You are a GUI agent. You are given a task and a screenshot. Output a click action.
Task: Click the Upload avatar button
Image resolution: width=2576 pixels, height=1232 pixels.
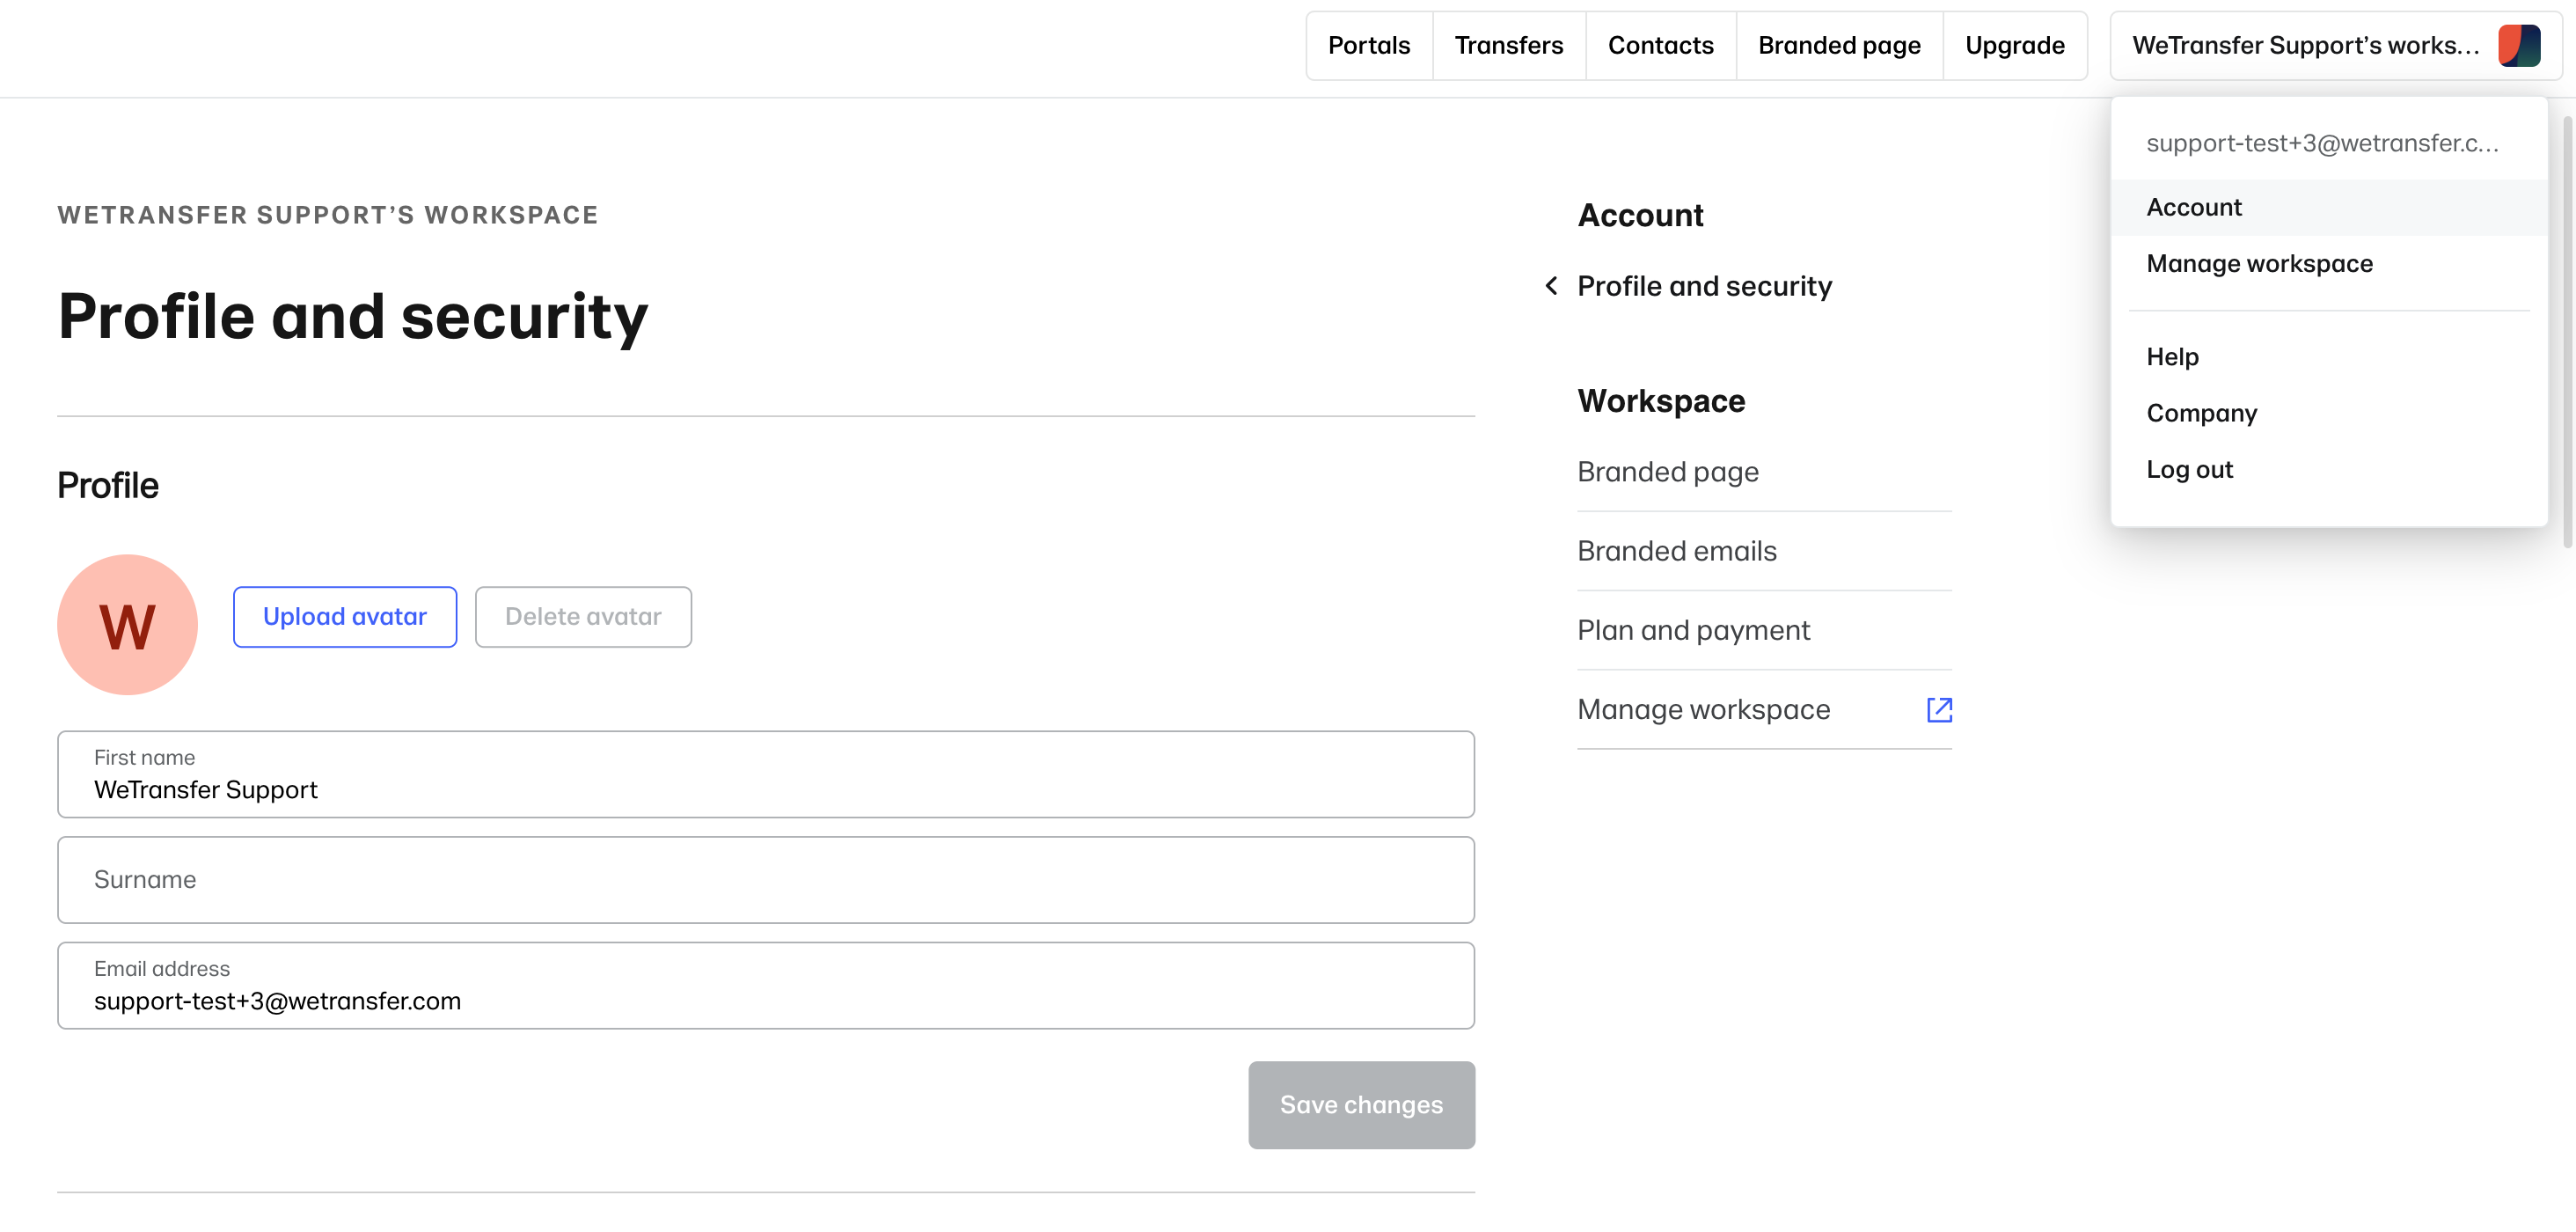pyautogui.click(x=344, y=616)
